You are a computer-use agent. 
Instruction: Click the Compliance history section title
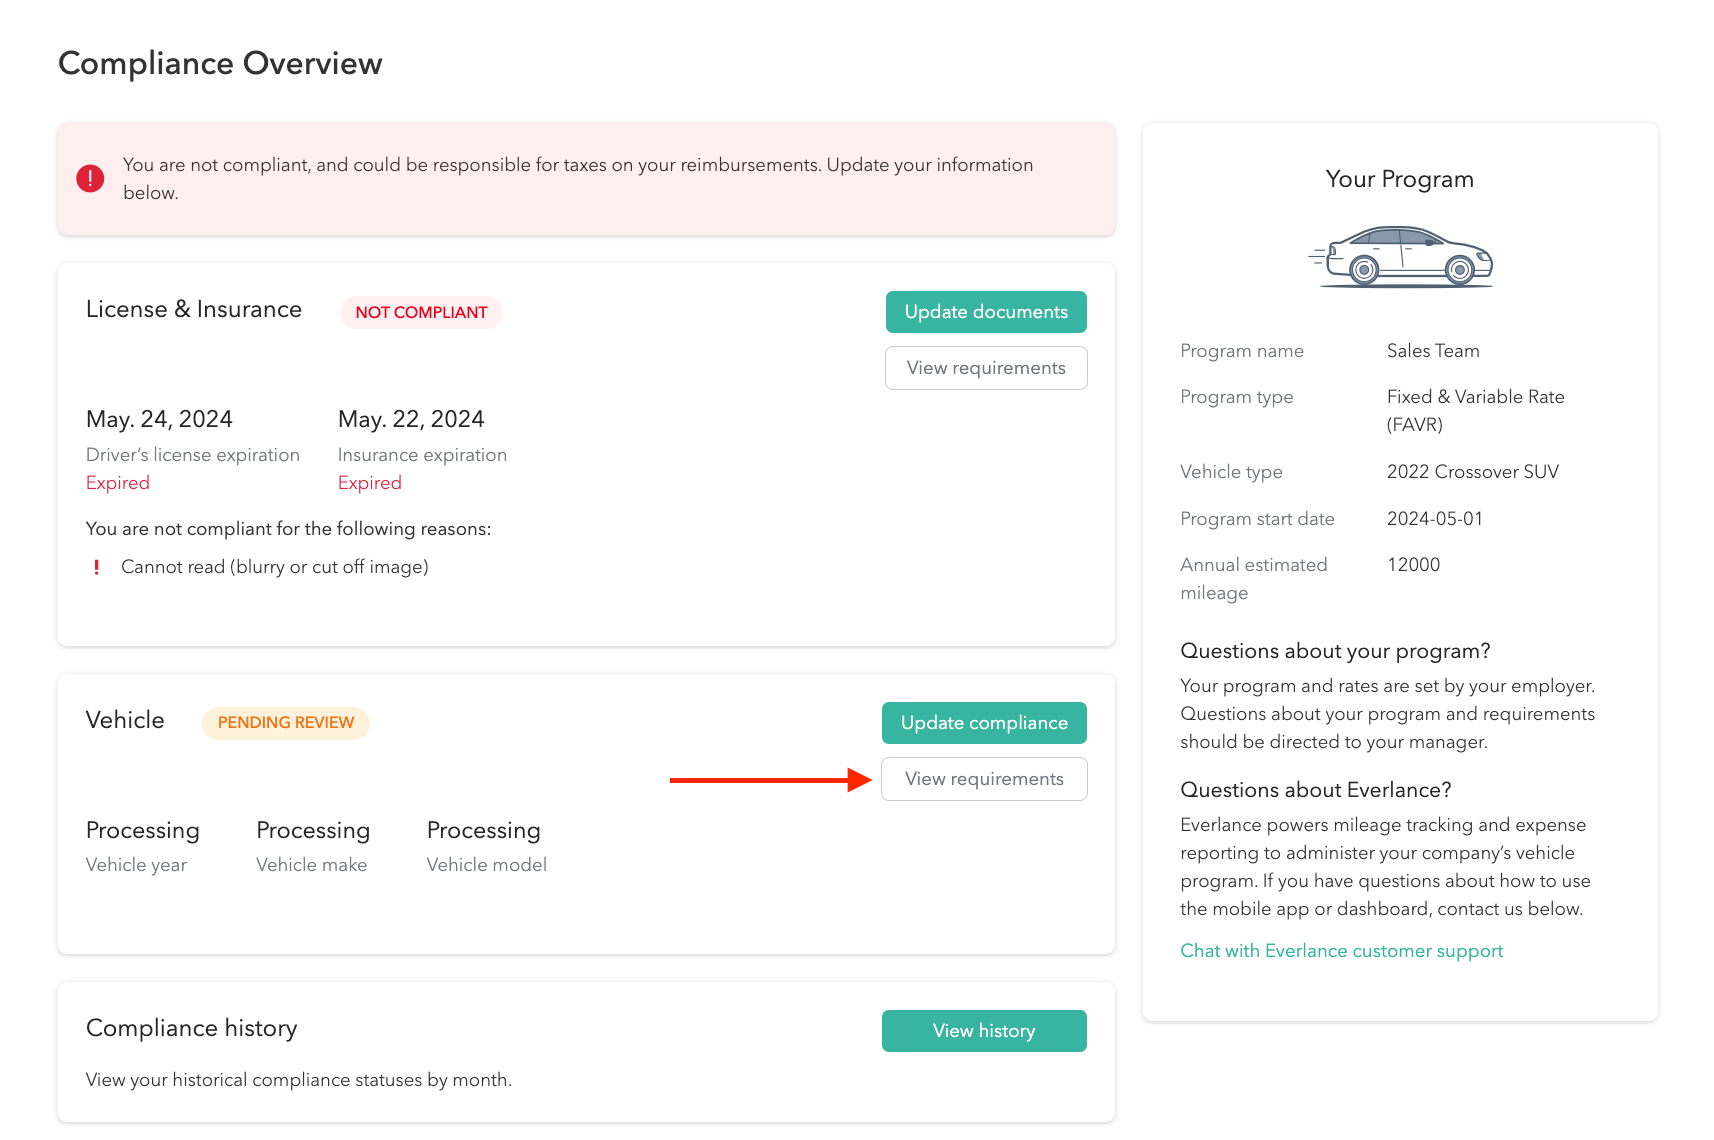tap(192, 1028)
